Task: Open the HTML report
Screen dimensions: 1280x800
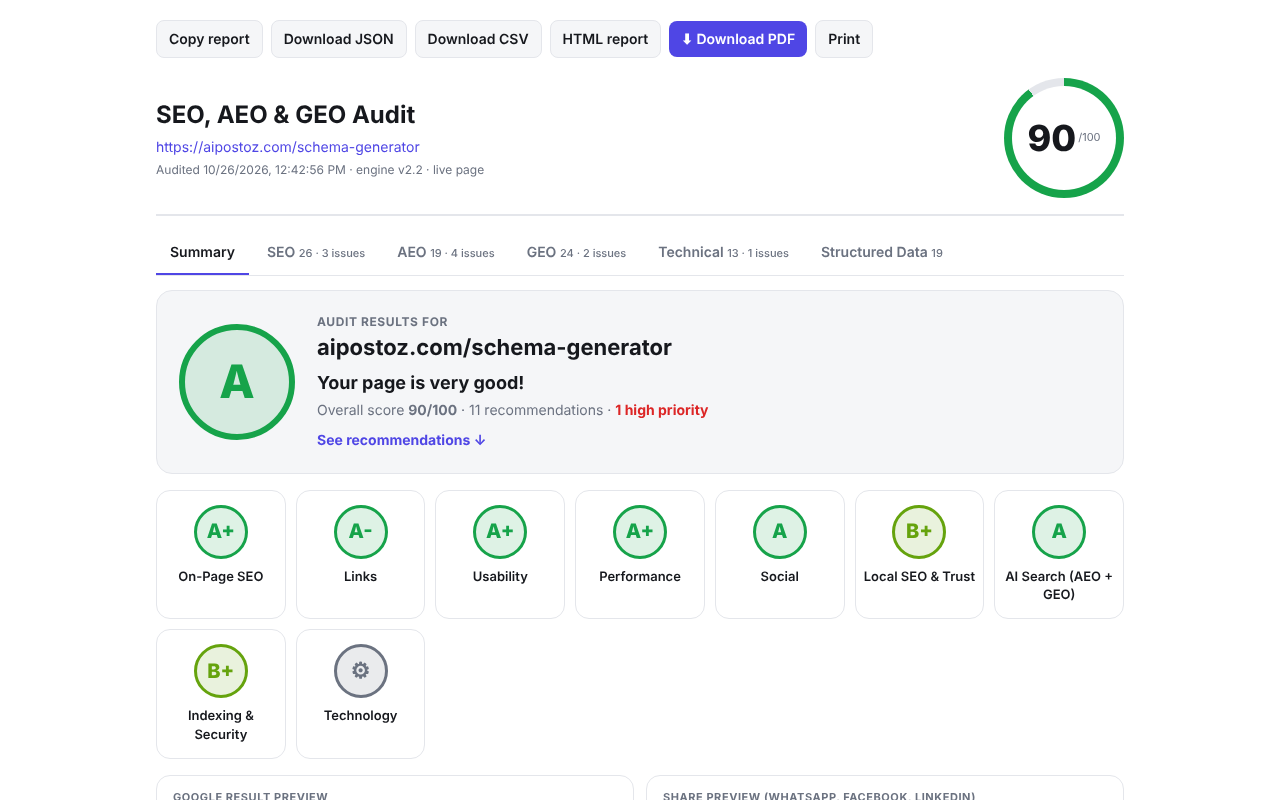Action: pos(605,39)
